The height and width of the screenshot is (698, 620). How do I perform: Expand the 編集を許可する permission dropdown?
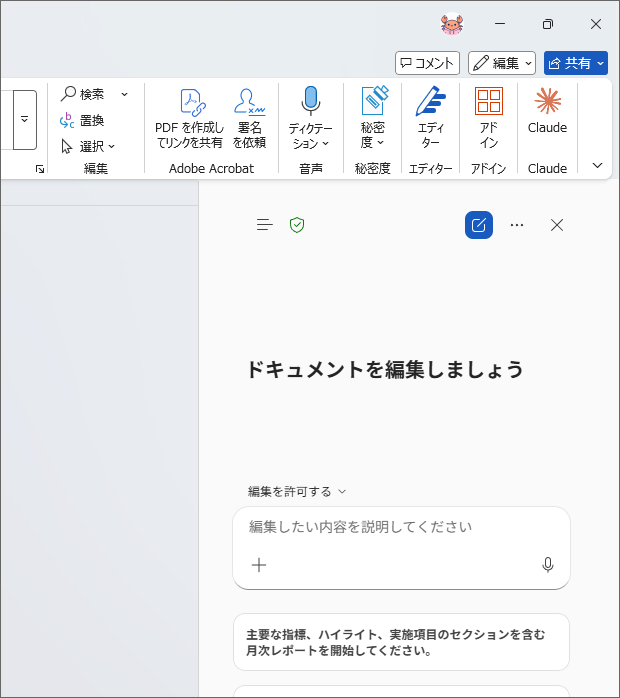(297, 491)
